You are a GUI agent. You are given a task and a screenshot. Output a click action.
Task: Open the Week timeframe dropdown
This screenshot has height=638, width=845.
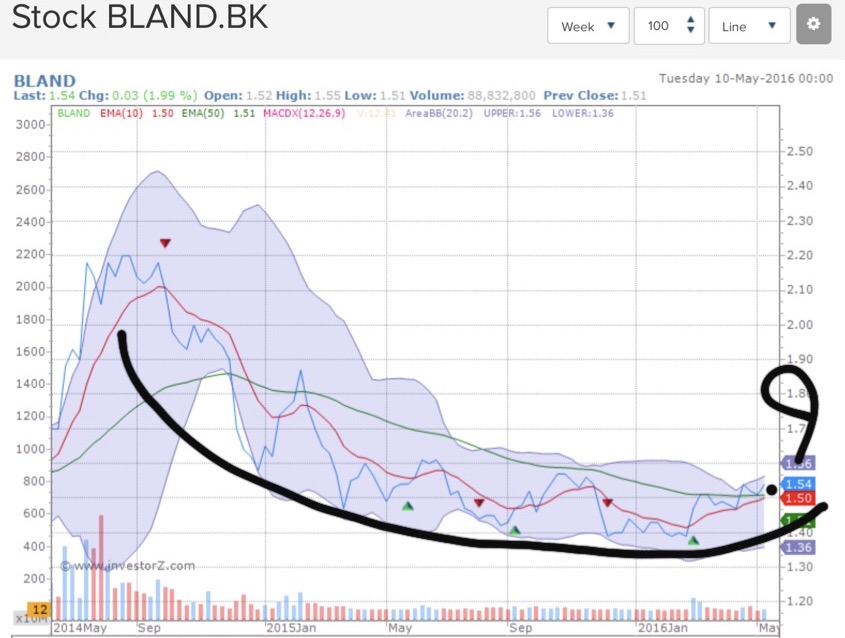pos(588,26)
